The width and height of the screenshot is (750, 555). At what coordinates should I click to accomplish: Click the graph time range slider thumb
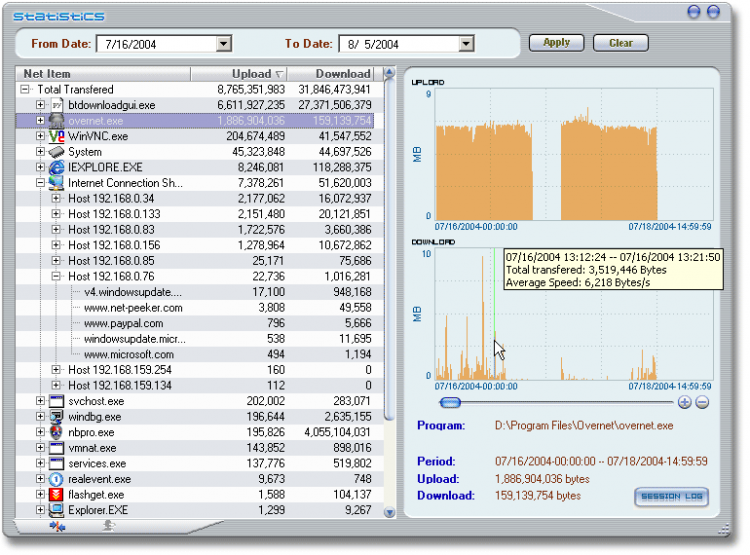[450, 402]
